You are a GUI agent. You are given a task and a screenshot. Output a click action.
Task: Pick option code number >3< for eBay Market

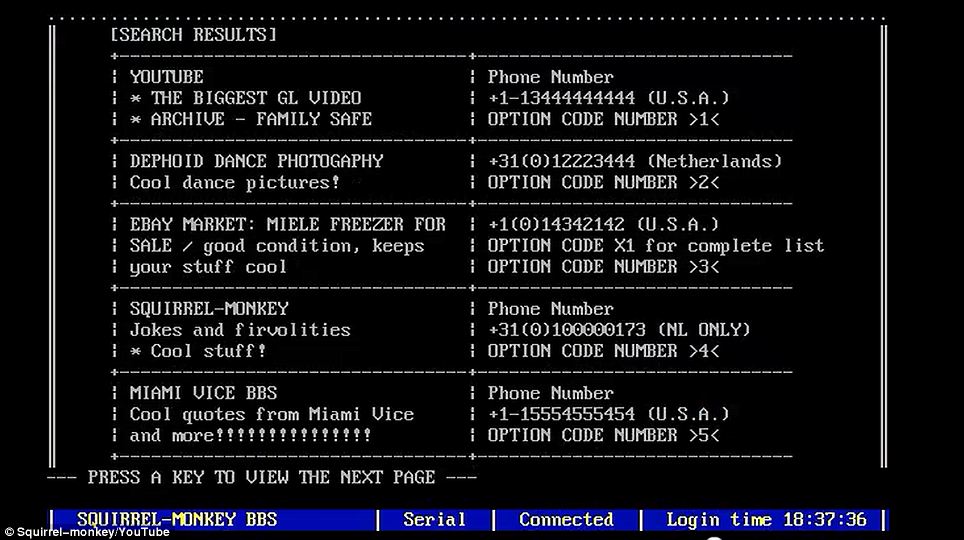click(603, 267)
